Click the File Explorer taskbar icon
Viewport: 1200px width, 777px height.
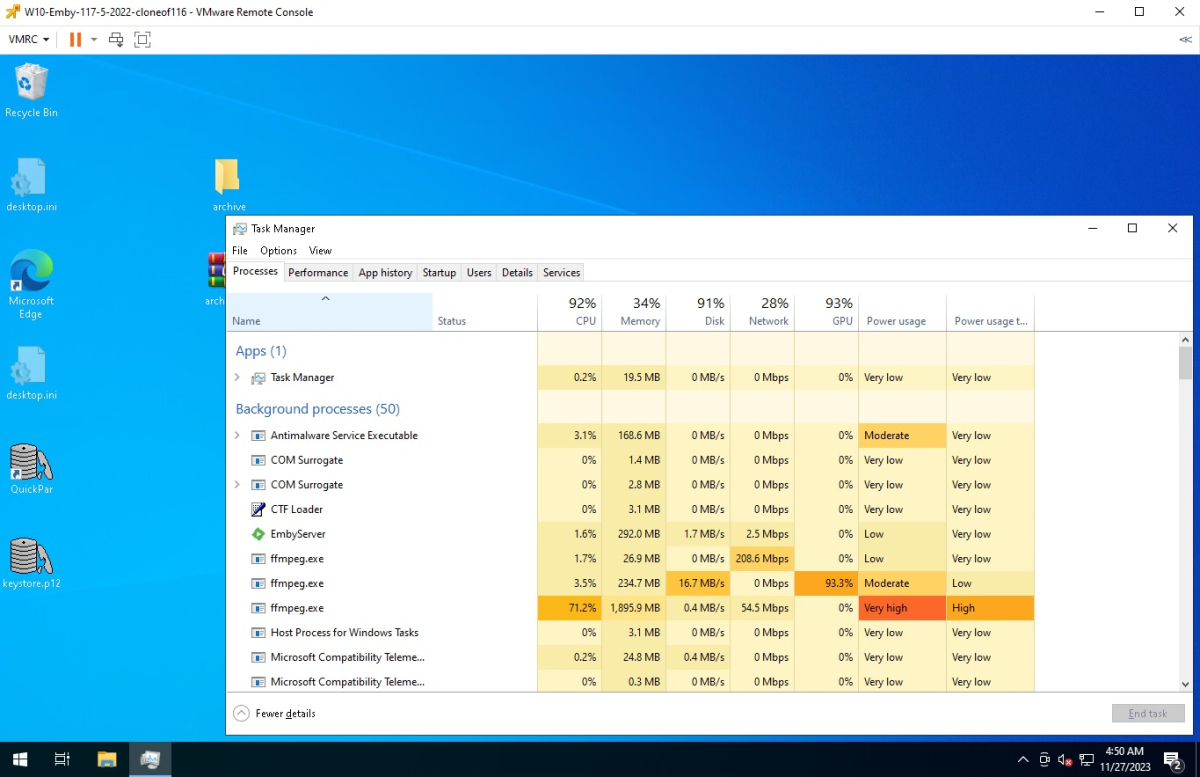tap(107, 759)
